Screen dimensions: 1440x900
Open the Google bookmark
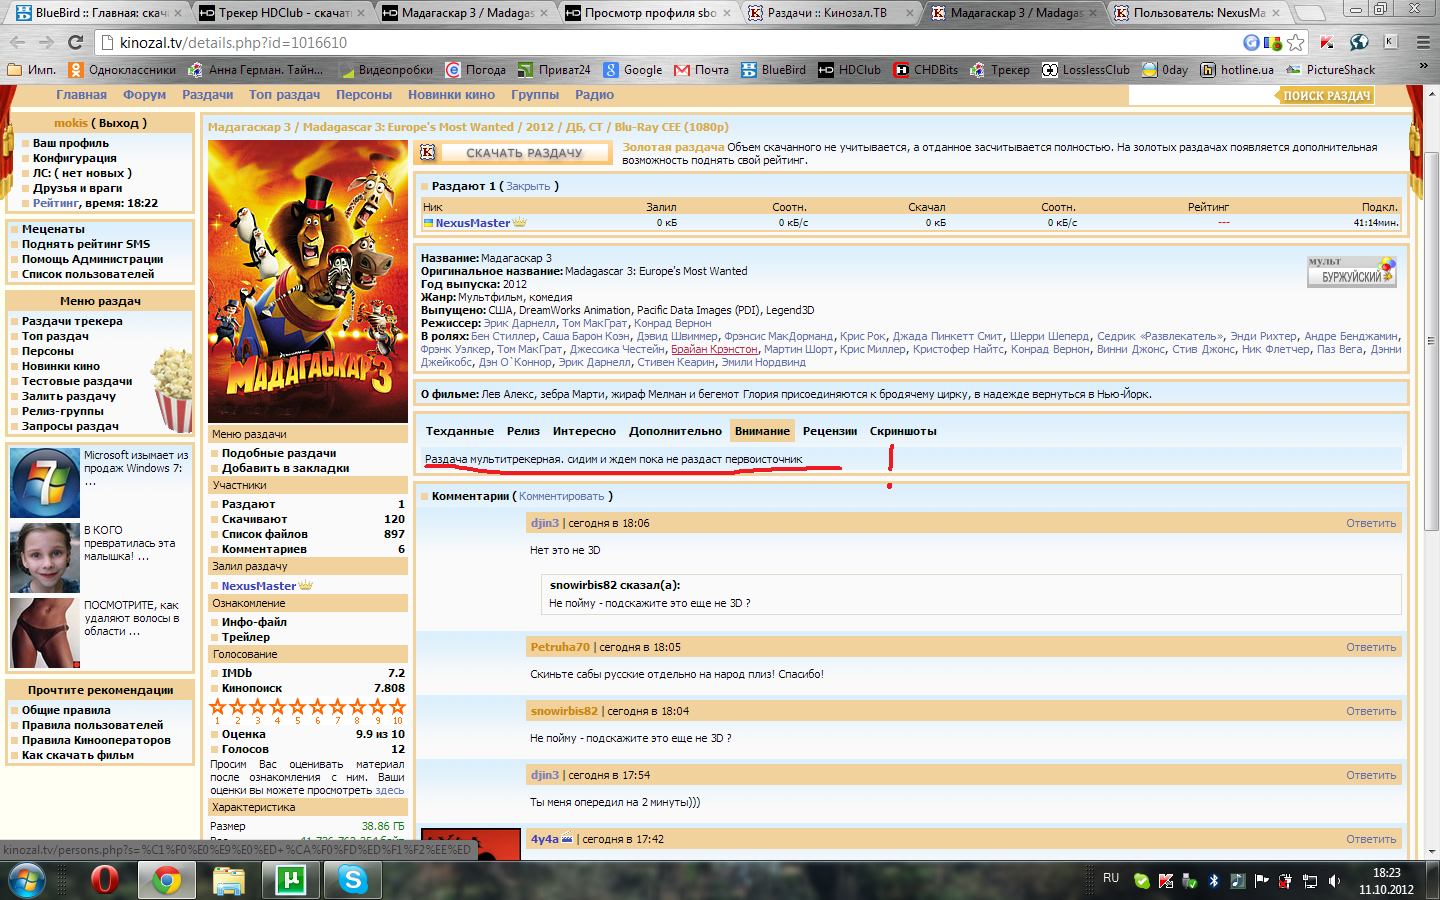[x=632, y=70]
